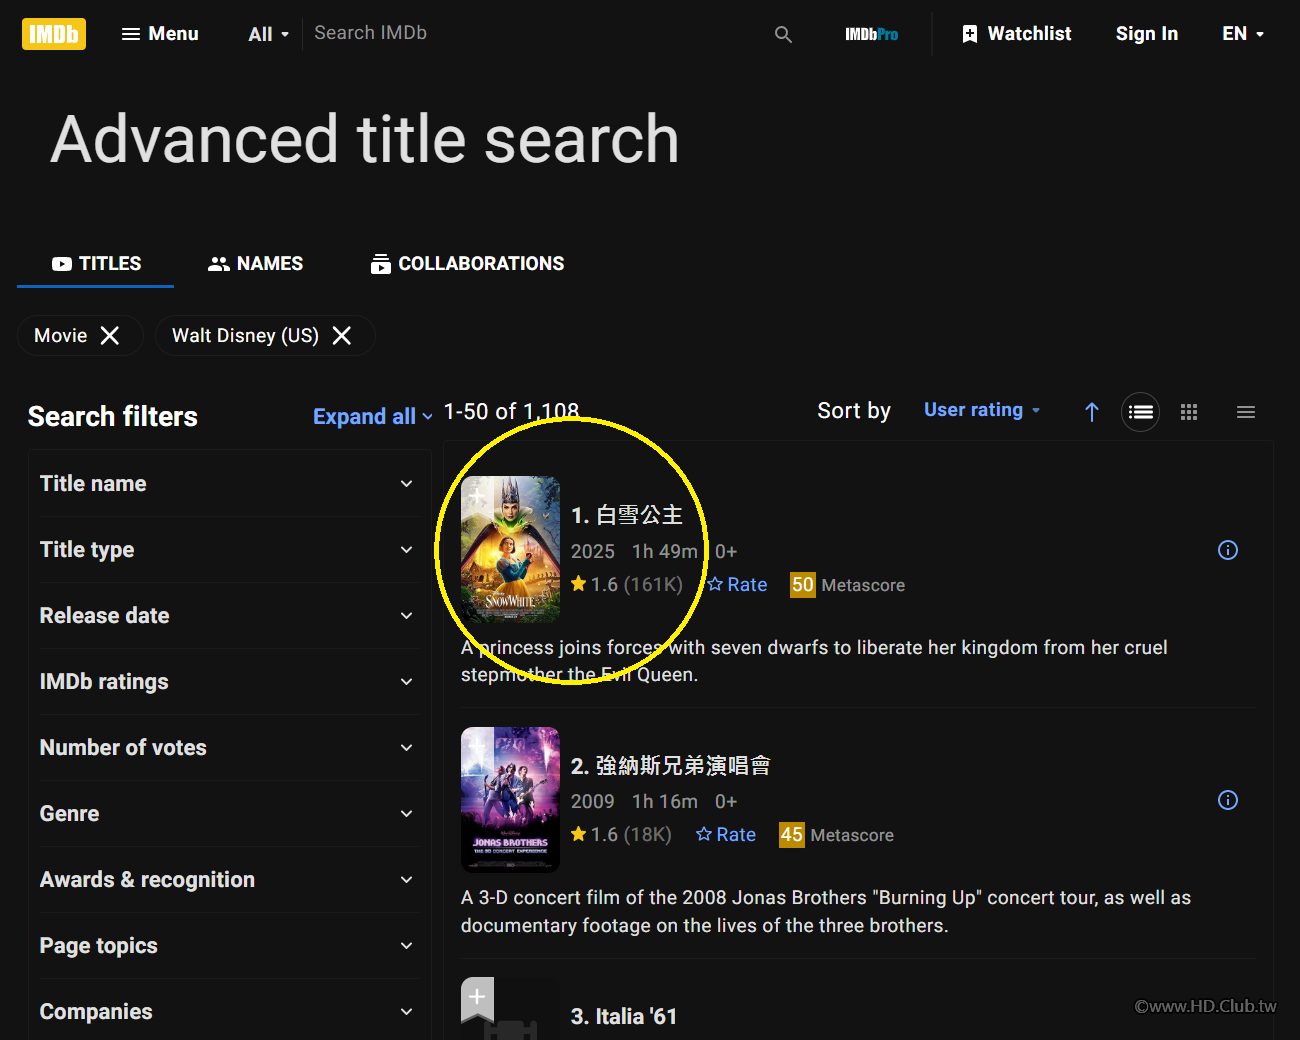
Task: Click the IMDb home logo
Action: 54,34
